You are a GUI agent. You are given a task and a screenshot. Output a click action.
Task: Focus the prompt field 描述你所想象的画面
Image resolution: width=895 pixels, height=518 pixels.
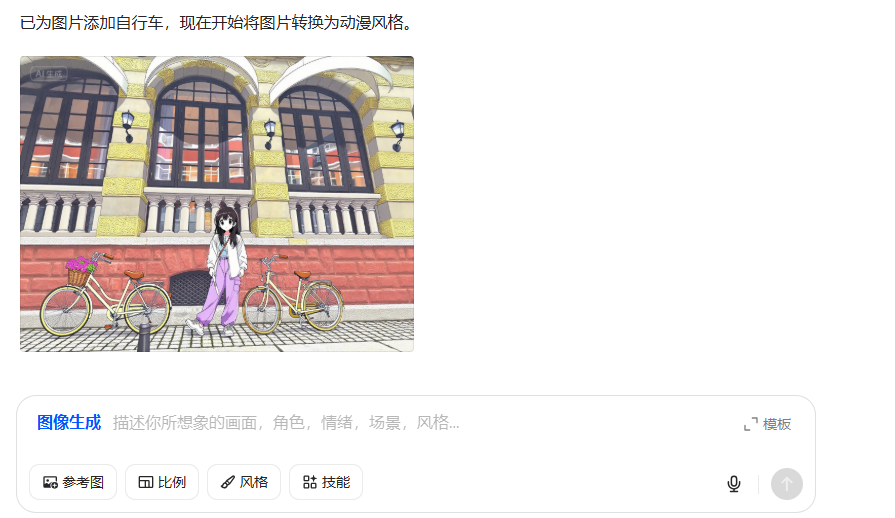point(286,423)
